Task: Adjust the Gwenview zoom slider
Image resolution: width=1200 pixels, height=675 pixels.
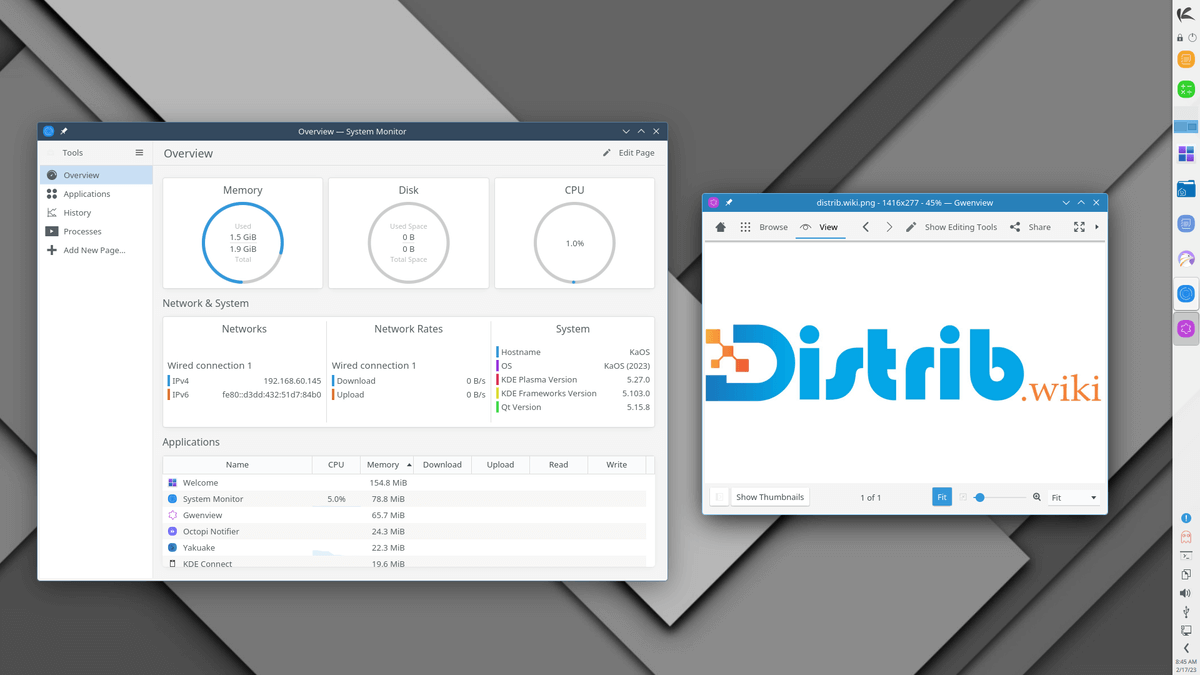Action: click(1000, 497)
